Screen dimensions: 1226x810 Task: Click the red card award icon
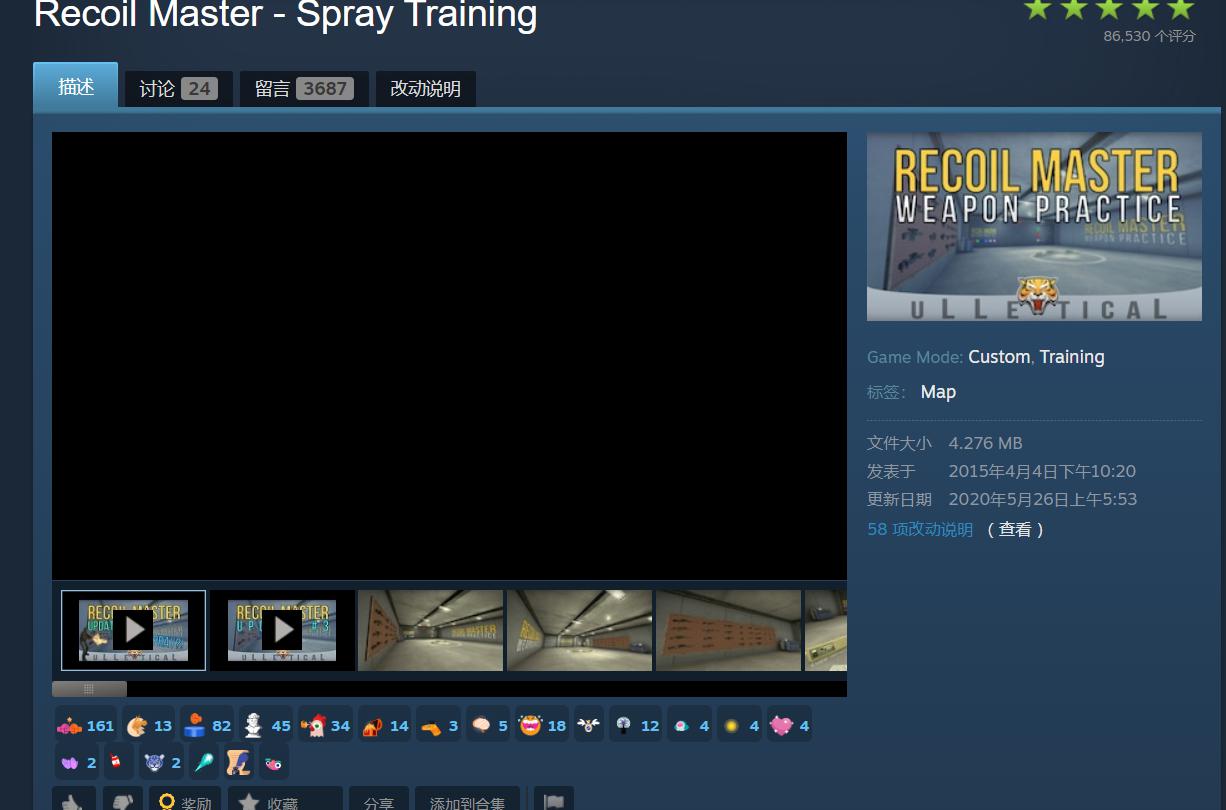117,762
